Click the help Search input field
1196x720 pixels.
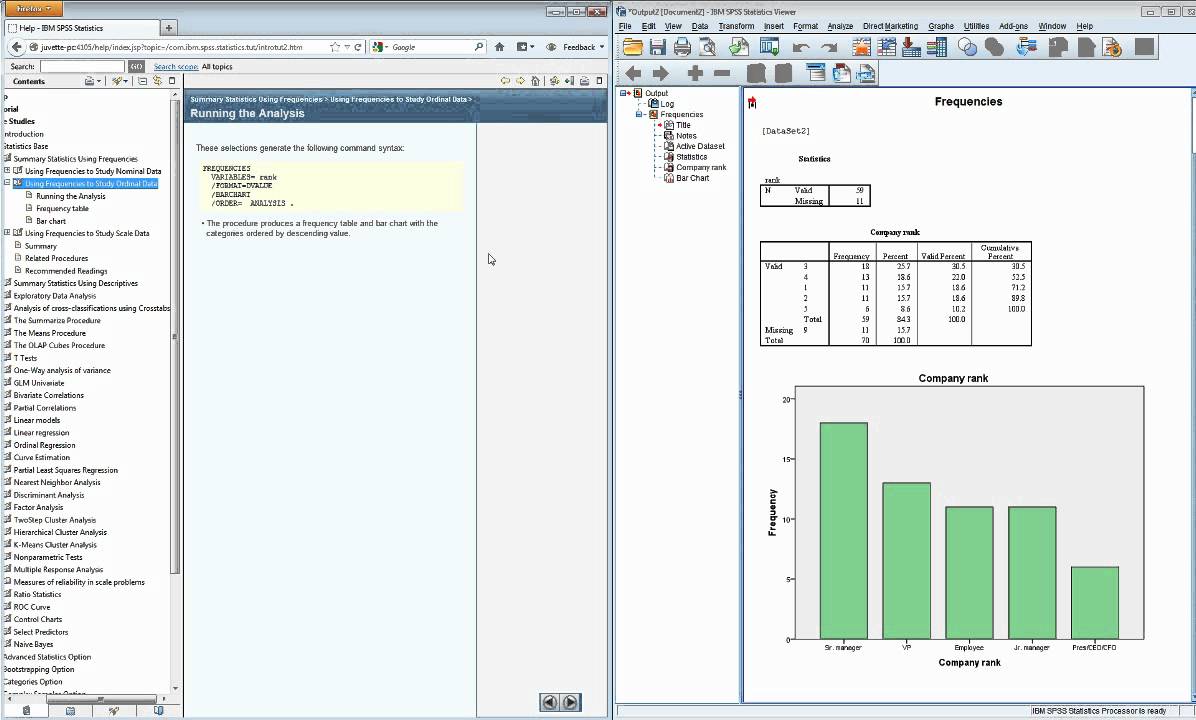click(x=82, y=66)
